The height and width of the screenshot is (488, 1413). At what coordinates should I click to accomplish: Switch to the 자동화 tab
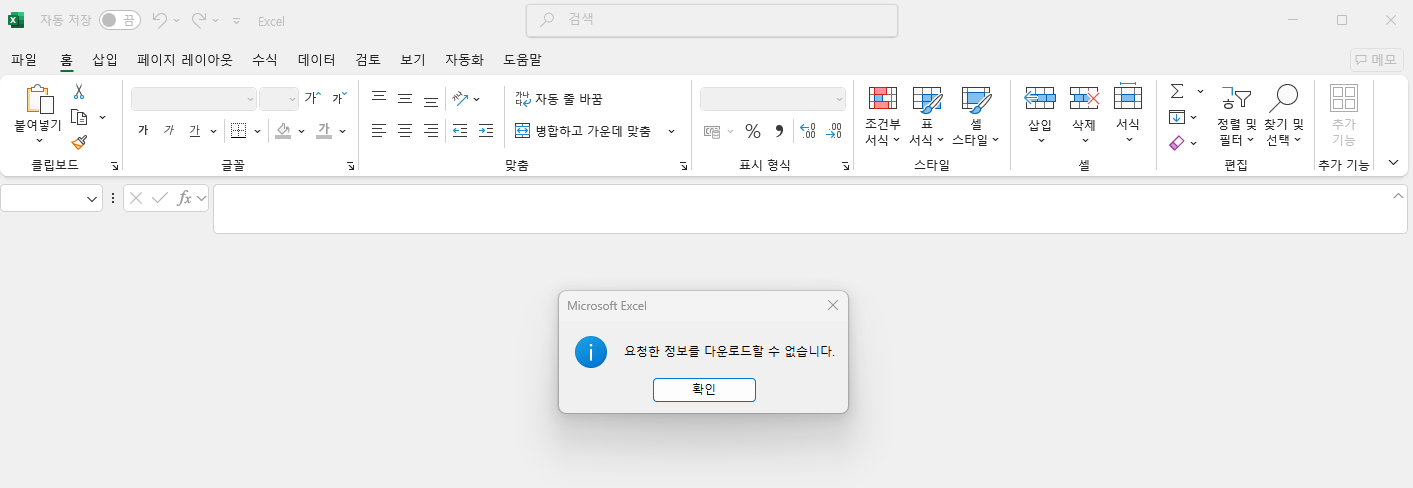[464, 60]
